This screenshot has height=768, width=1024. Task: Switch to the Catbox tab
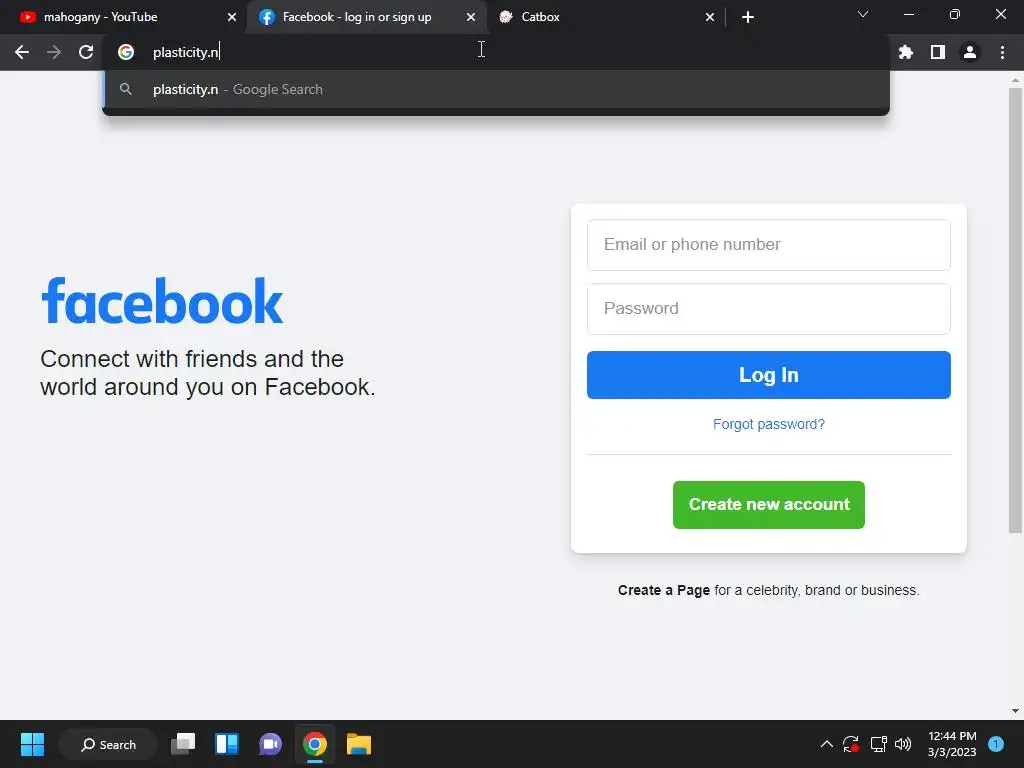606,17
